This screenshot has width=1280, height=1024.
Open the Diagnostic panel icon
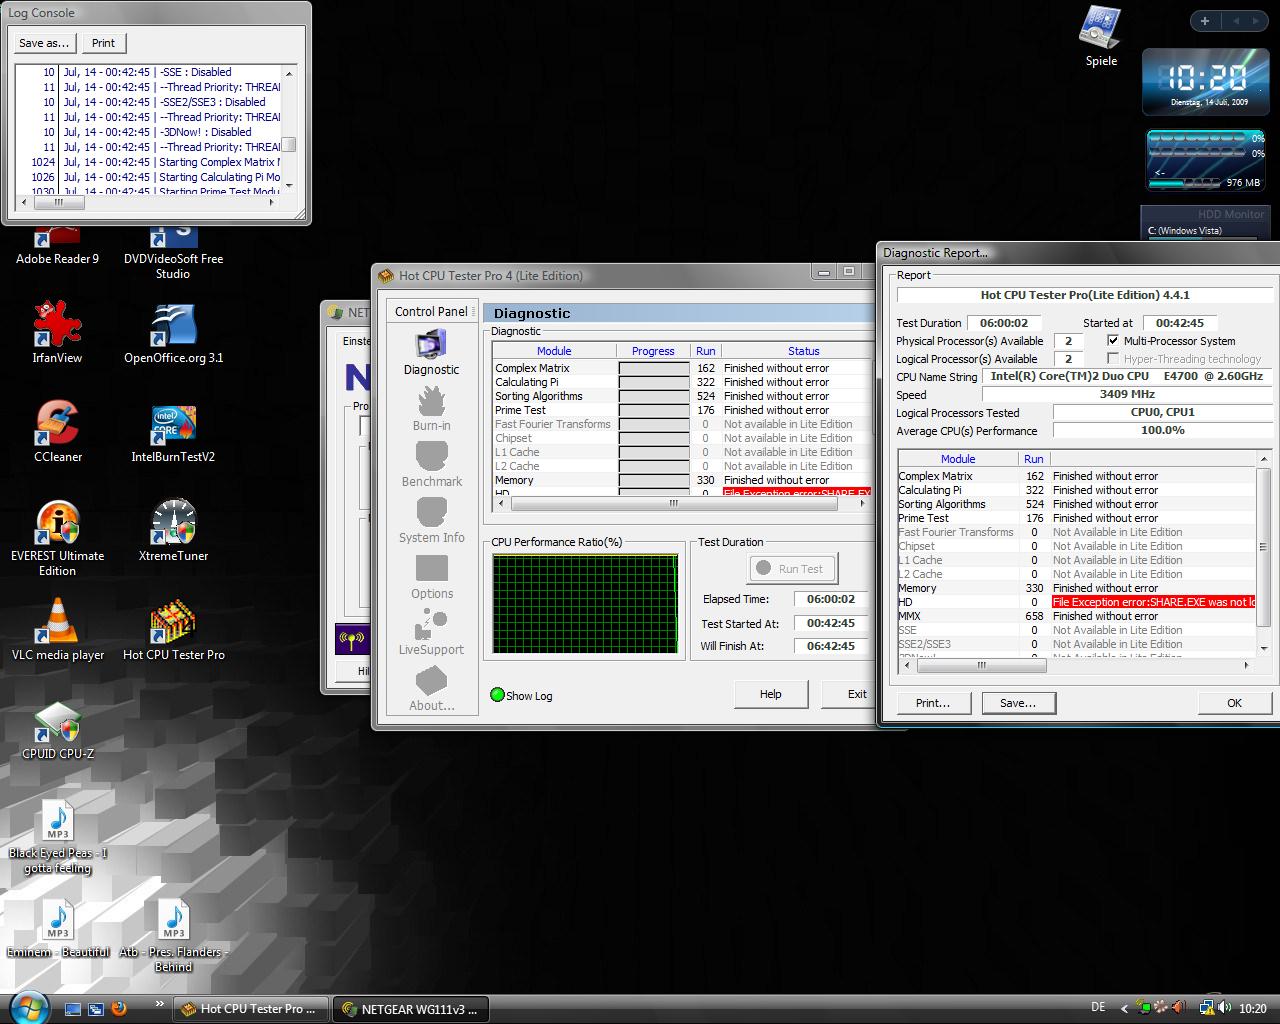pyautogui.click(x=431, y=345)
